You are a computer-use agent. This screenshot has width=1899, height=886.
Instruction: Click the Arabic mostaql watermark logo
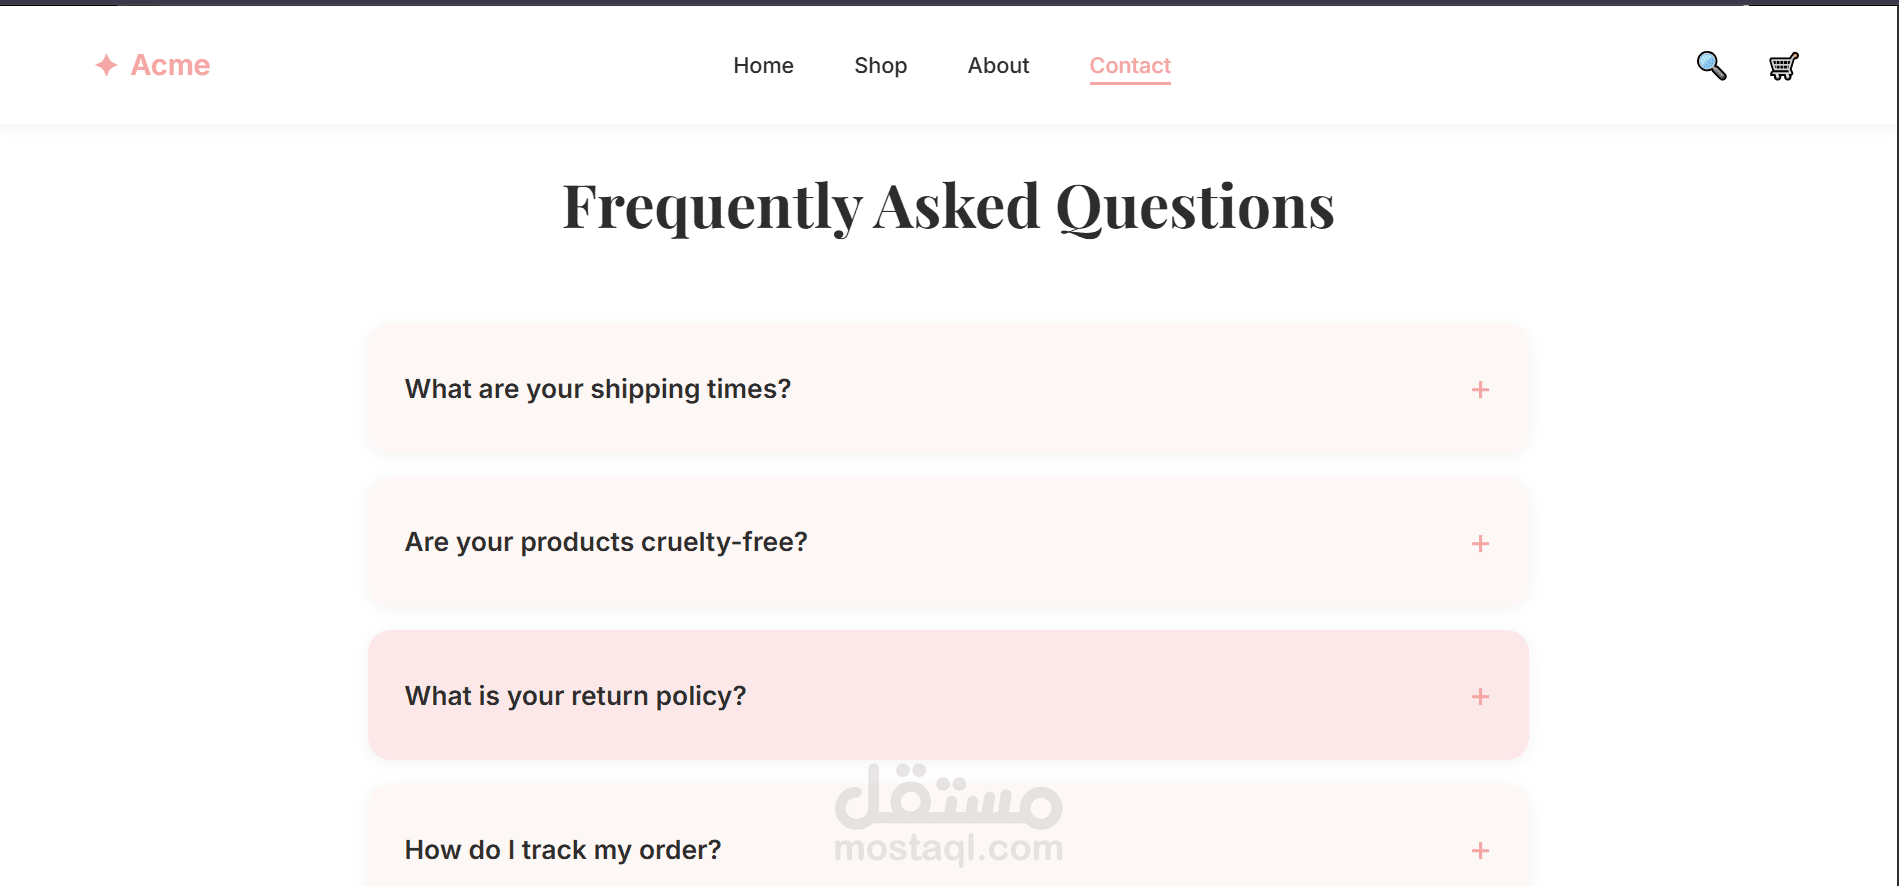pyautogui.click(x=948, y=797)
